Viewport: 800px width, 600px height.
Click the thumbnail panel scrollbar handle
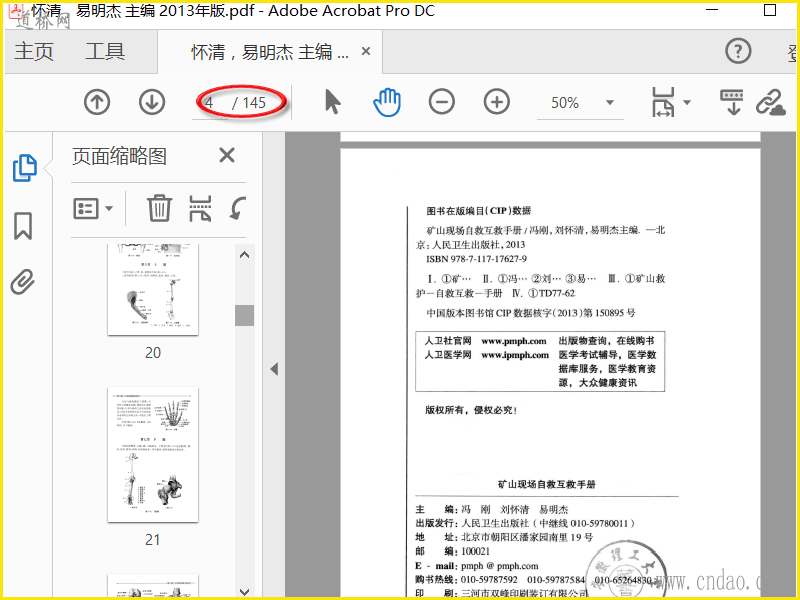[x=244, y=315]
